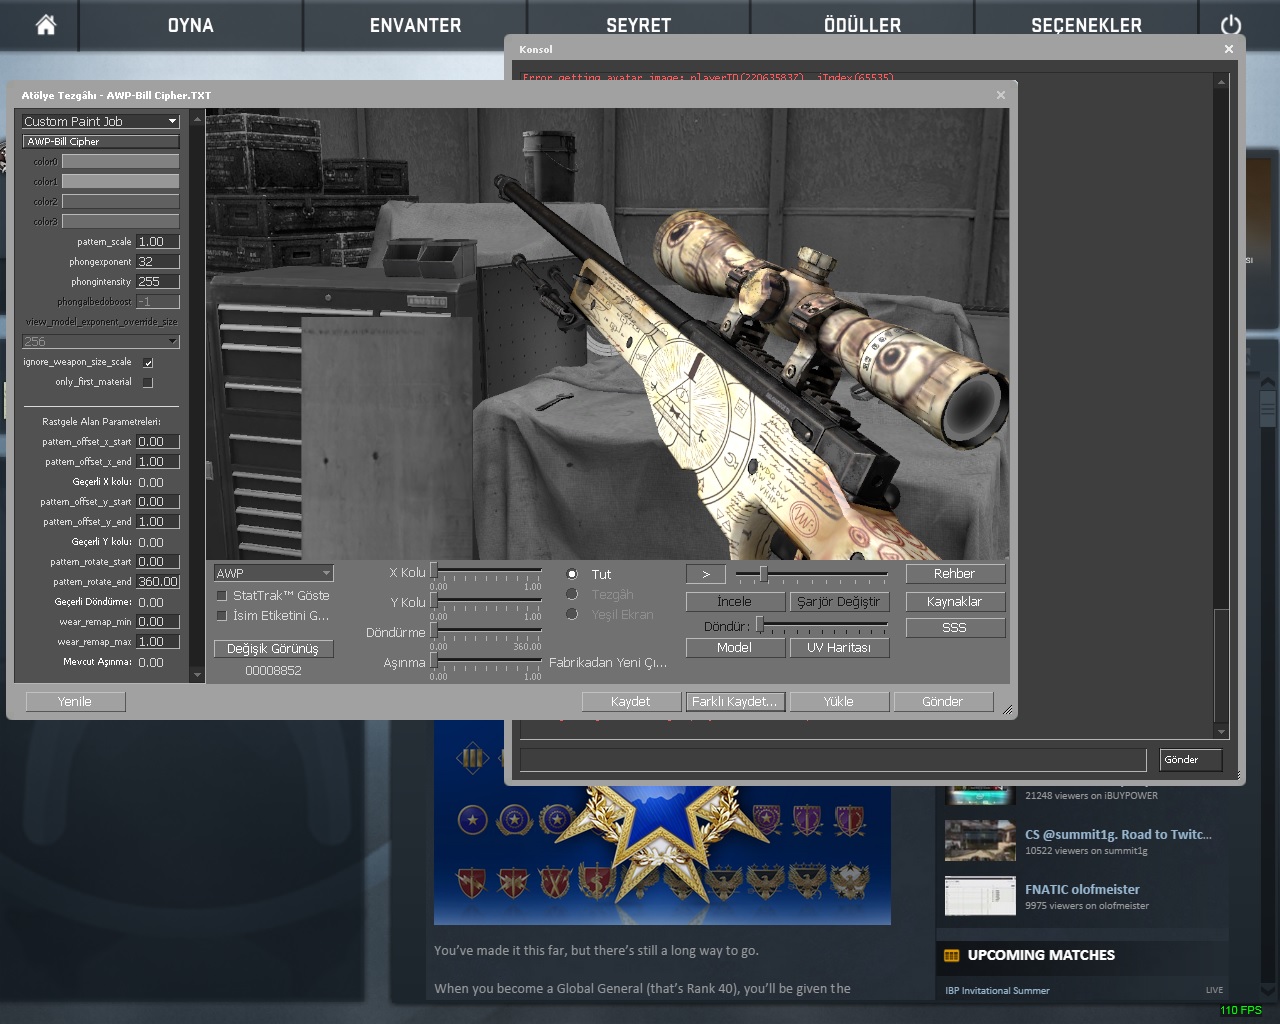Image resolution: width=1280 pixels, height=1024 pixels.
Task: Click the pattern_offset_y_start field
Action: click(x=158, y=501)
